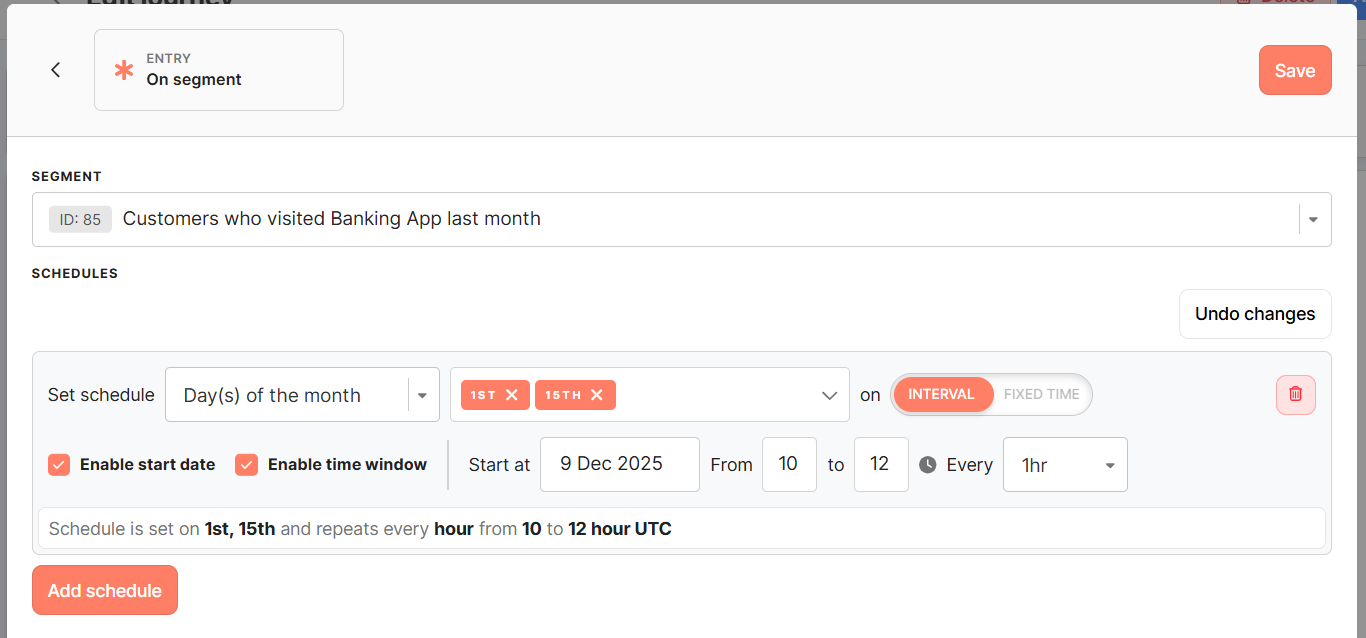
Task: Expand the selected days dropdown chevron
Action: point(829,395)
